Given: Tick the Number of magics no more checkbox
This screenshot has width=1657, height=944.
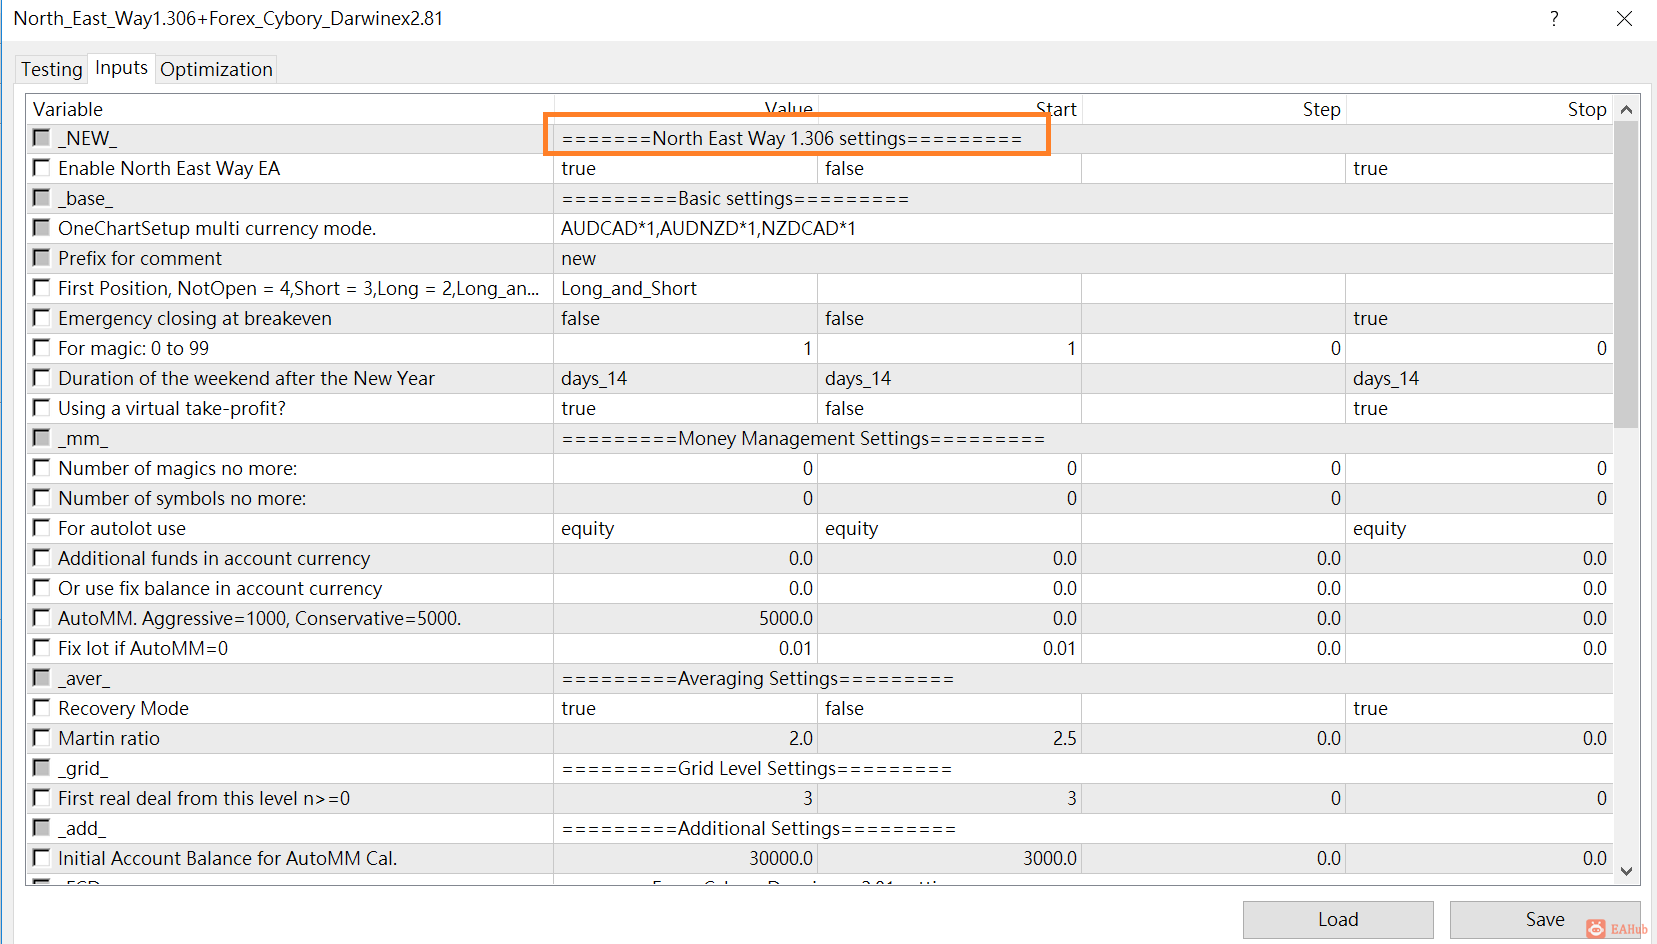Looking at the screenshot, I should [42, 468].
